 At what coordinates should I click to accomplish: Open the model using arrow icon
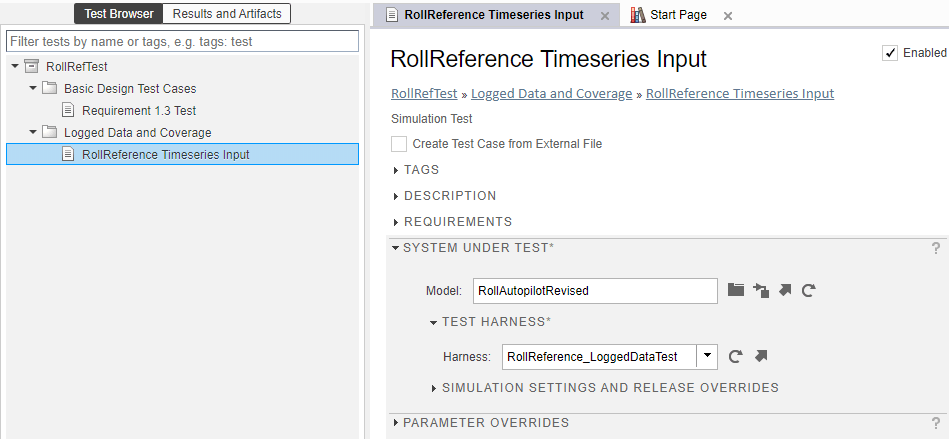tap(785, 290)
